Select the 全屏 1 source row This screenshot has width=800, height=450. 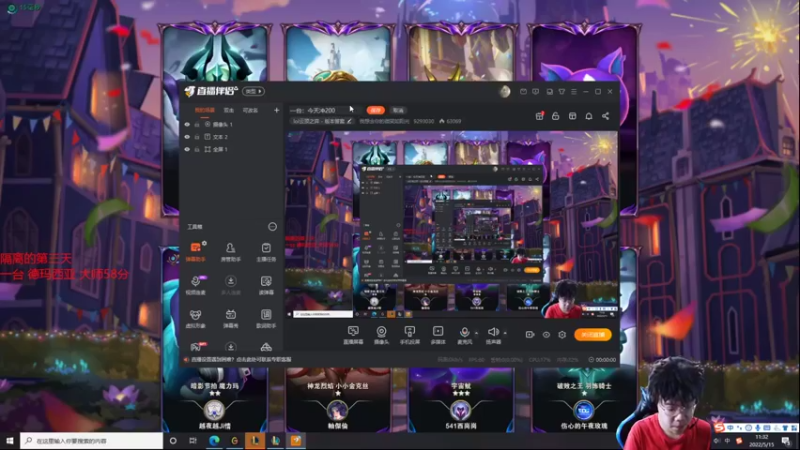pos(231,149)
